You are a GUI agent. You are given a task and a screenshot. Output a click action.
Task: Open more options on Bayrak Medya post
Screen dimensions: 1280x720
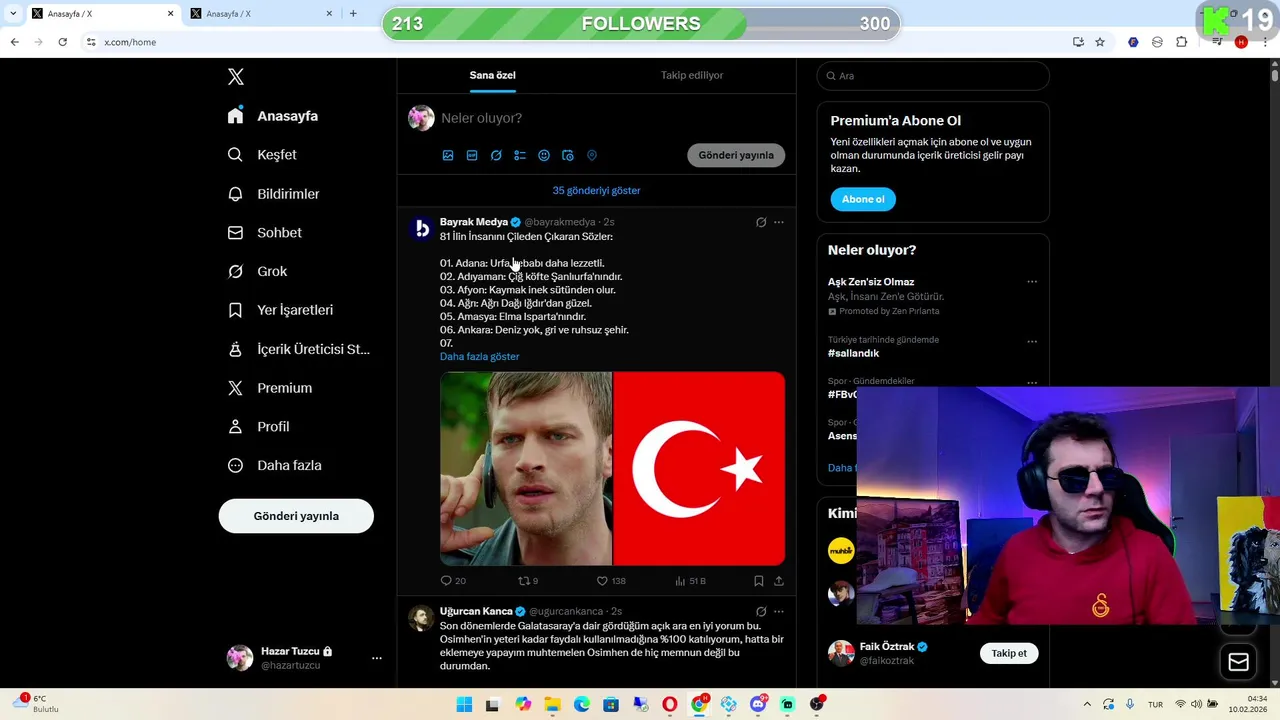pos(779,222)
